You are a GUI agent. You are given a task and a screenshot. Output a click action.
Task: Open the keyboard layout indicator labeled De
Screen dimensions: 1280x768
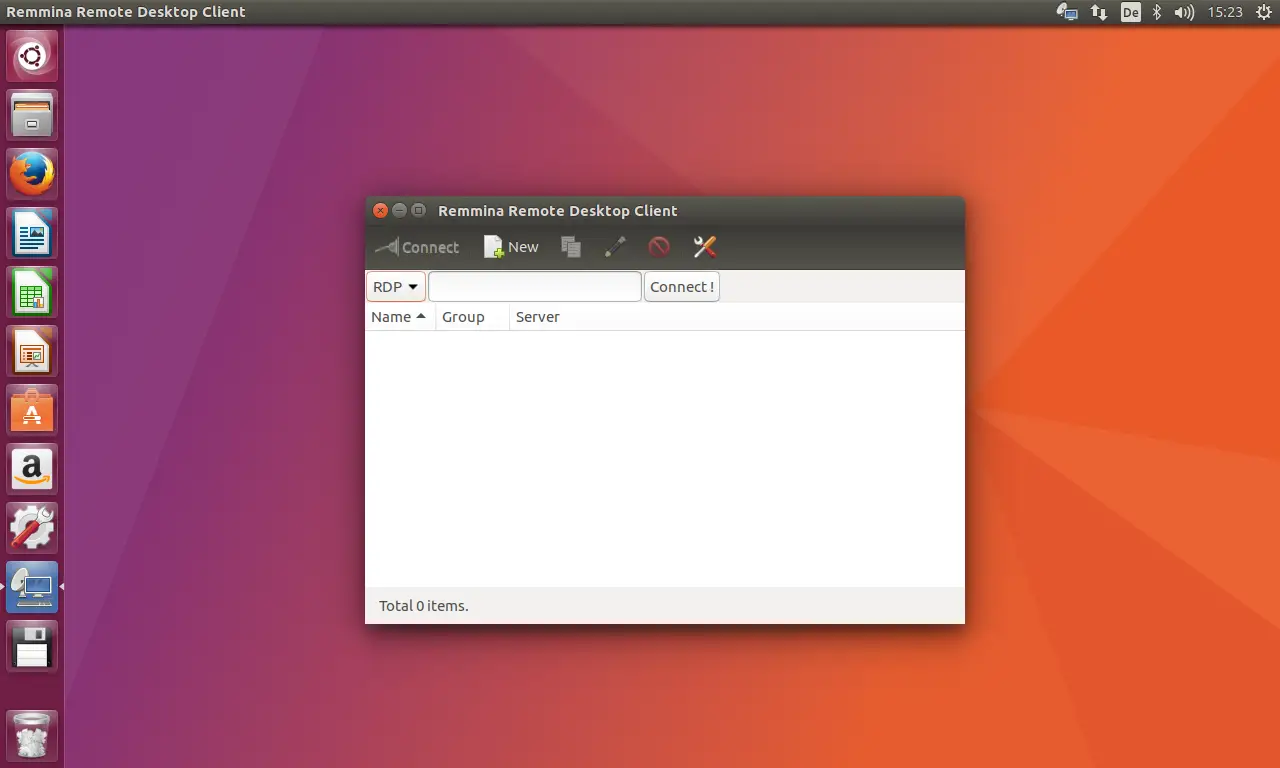(1130, 12)
